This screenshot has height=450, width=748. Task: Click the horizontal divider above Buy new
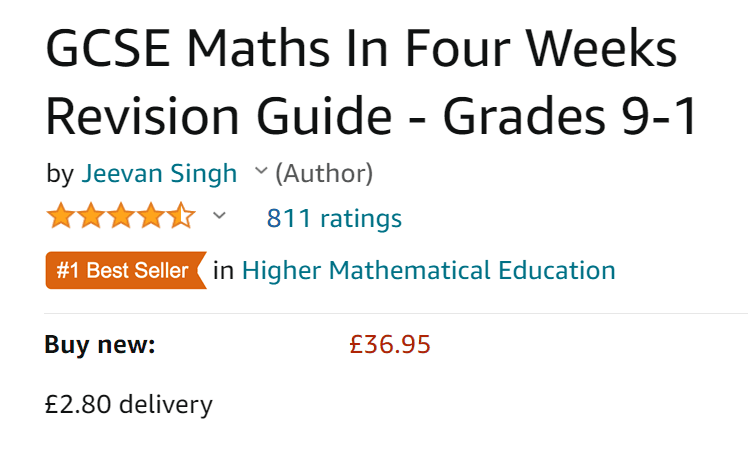click(396, 314)
